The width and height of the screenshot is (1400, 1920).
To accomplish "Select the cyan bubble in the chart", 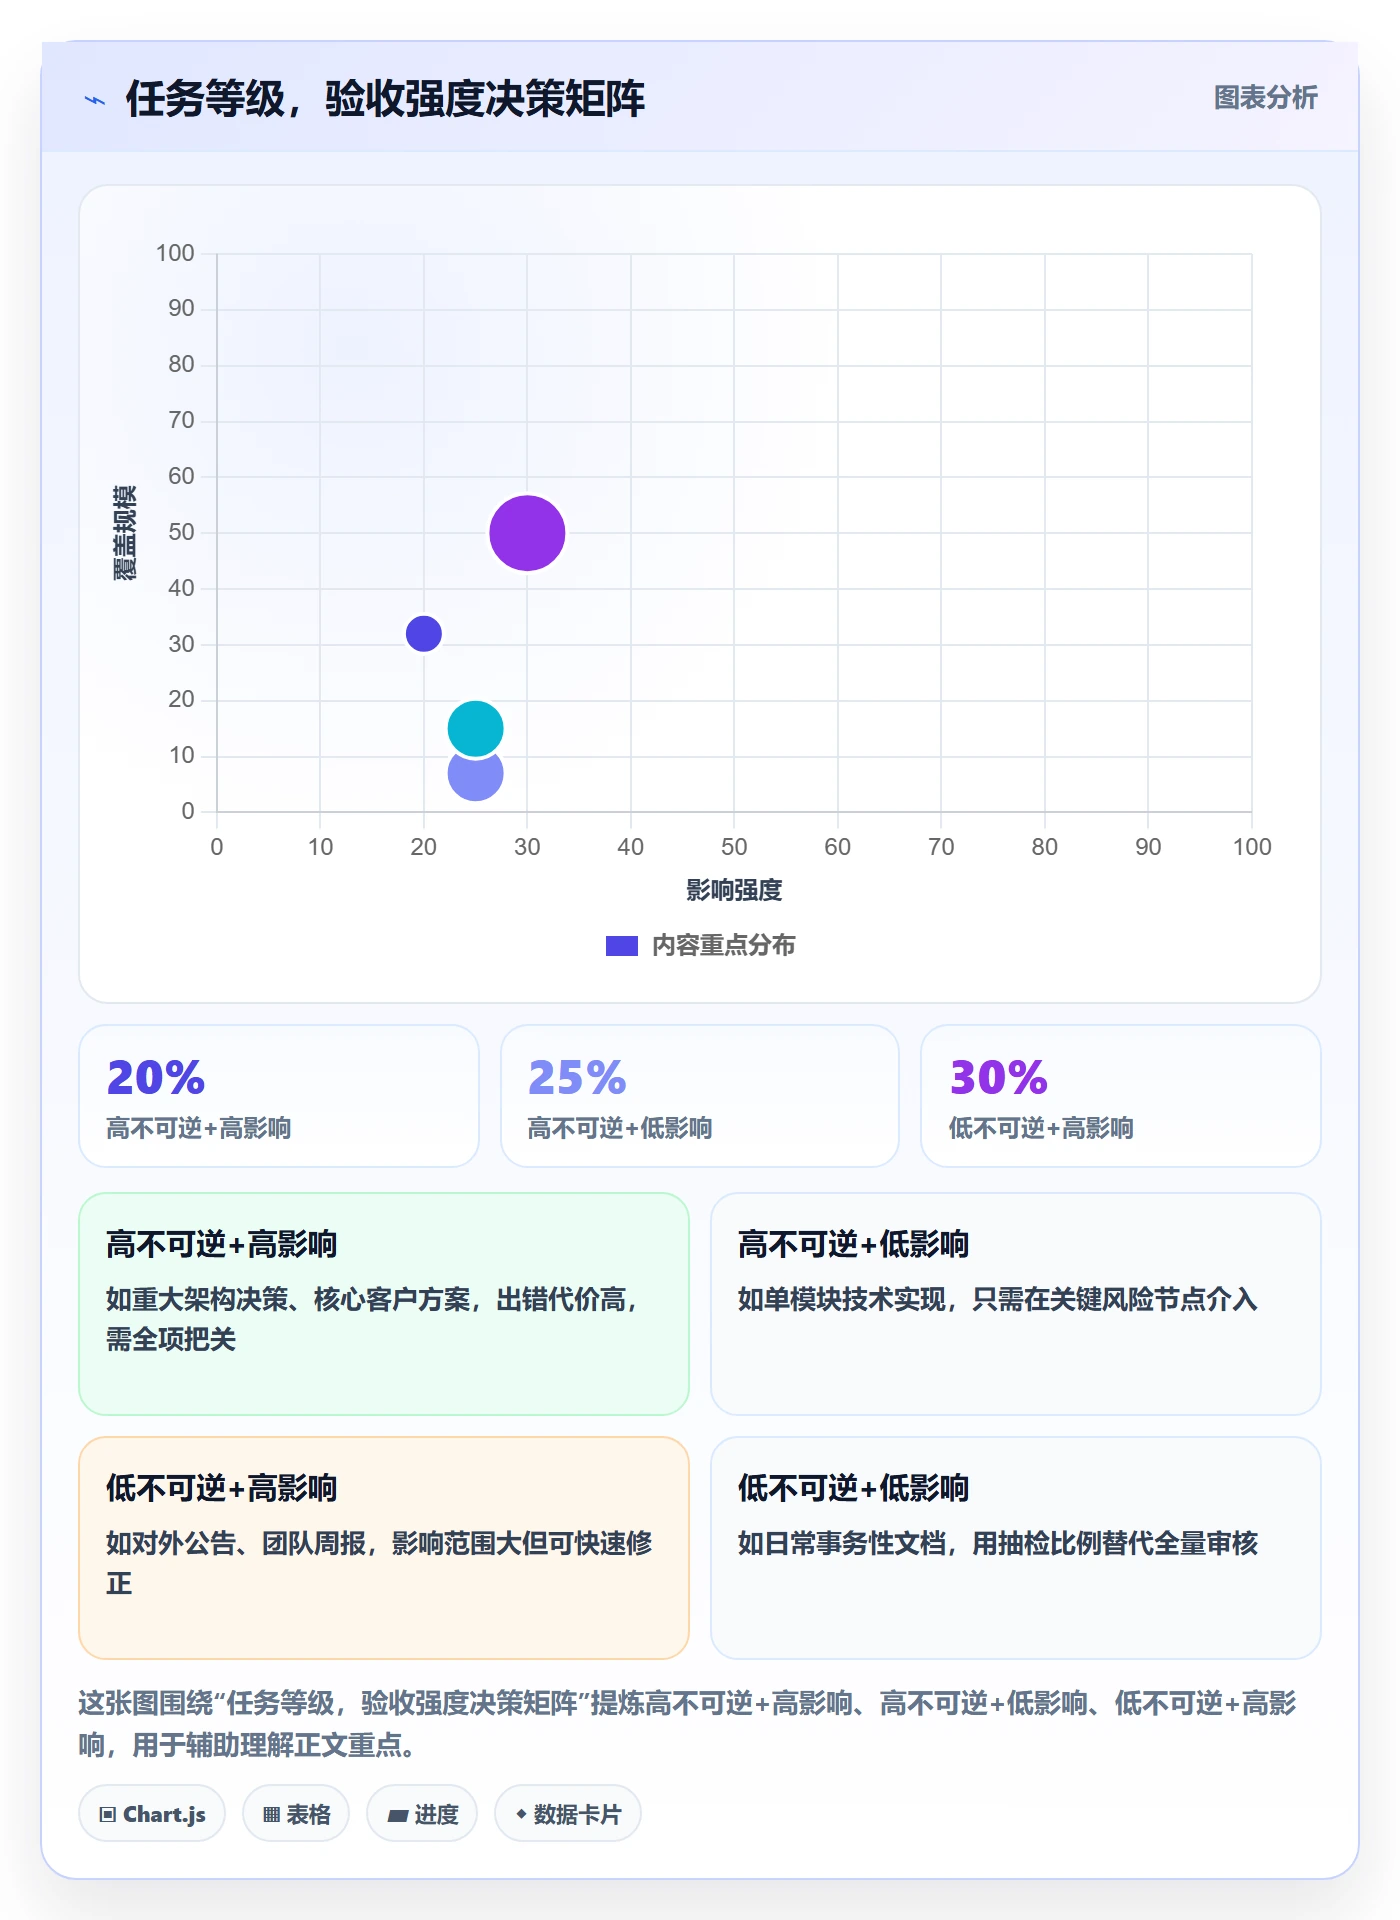I will click(475, 728).
